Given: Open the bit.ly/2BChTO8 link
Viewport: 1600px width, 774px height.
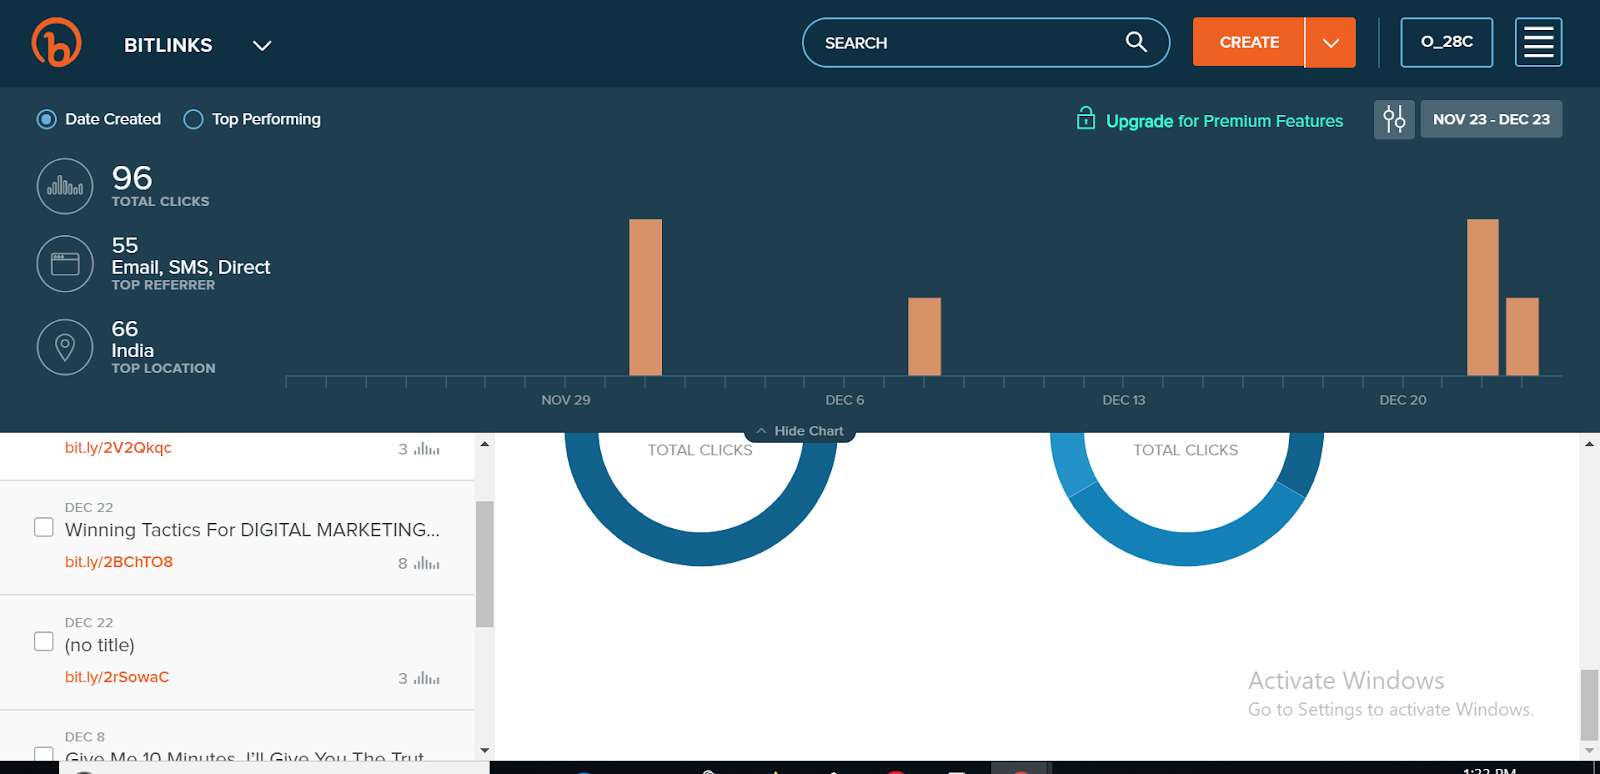Looking at the screenshot, I should [119, 562].
